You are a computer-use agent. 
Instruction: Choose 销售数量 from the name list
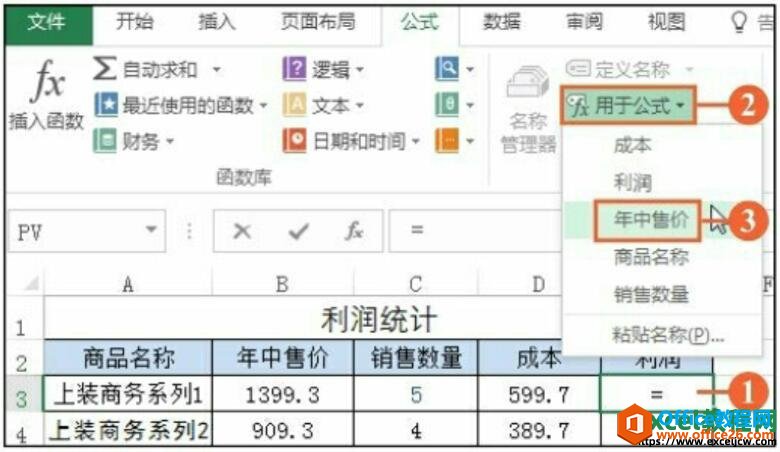662,295
